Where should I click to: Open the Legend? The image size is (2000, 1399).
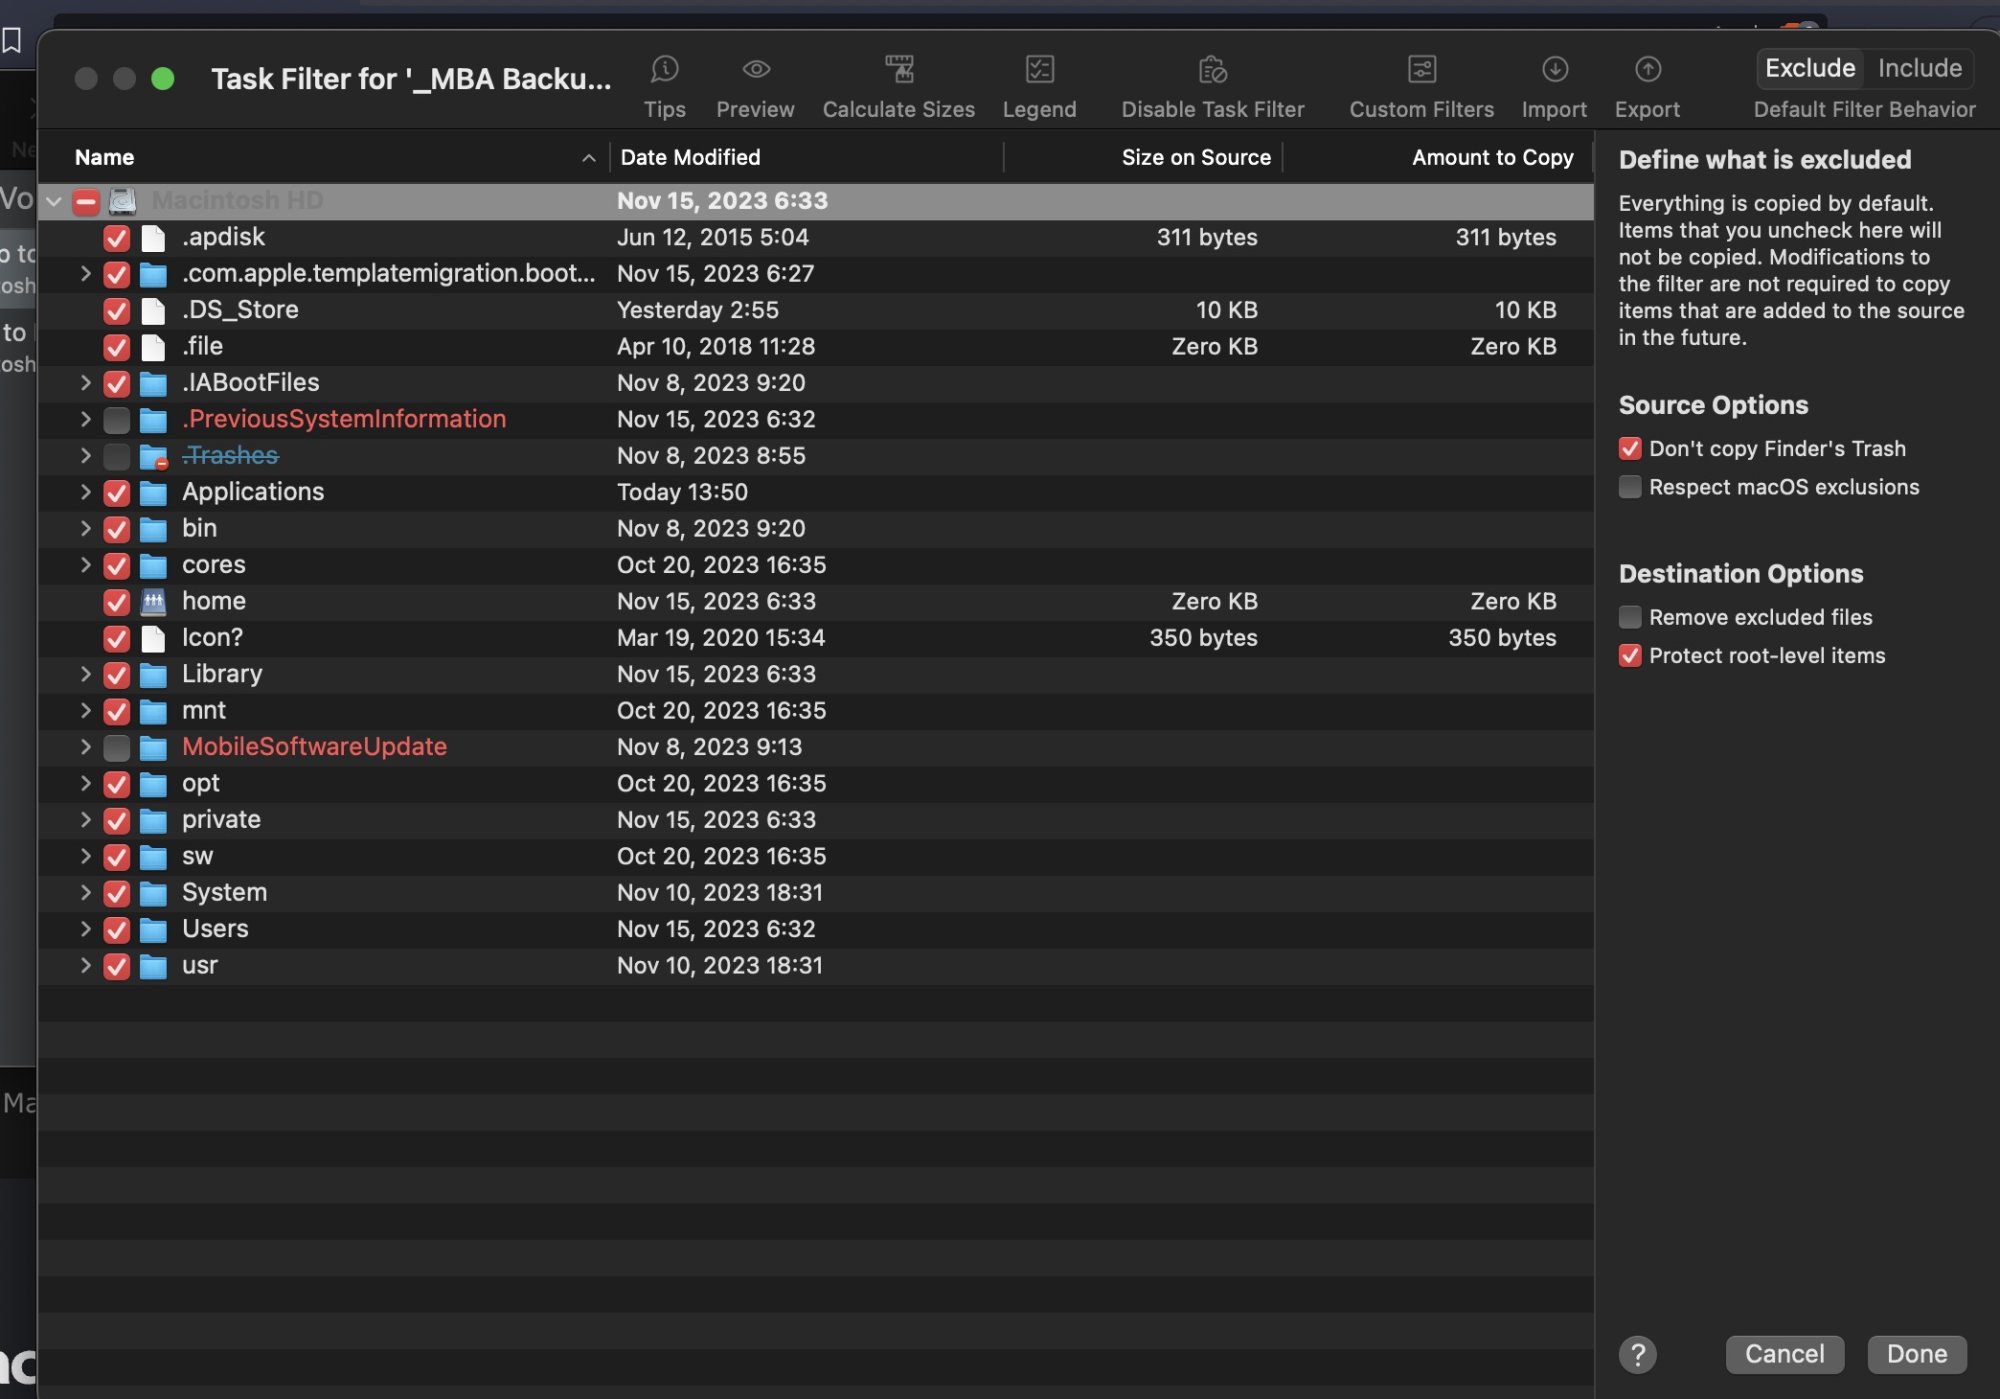pyautogui.click(x=1039, y=84)
